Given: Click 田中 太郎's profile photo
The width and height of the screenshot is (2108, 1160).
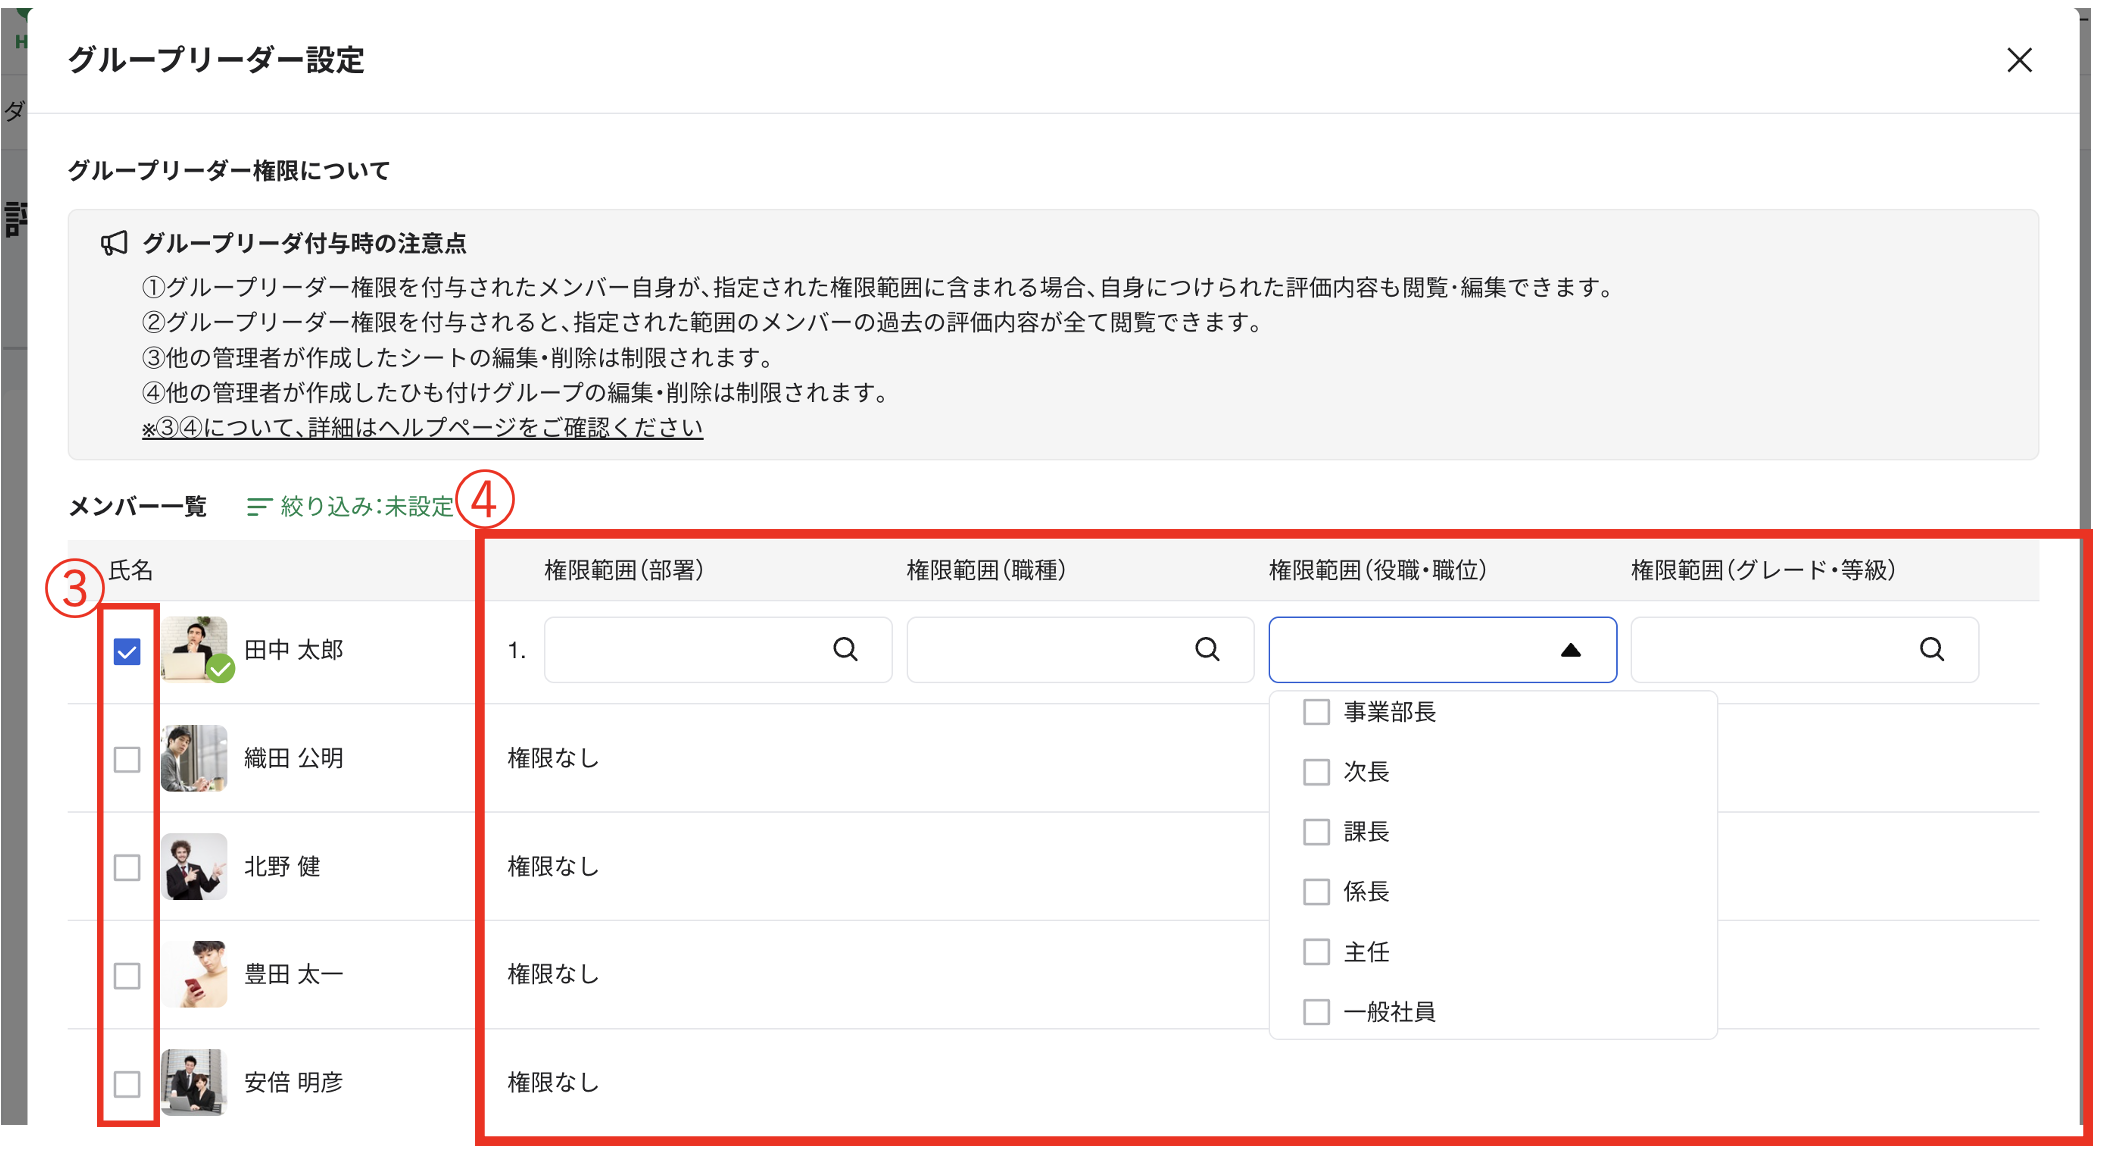Looking at the screenshot, I should pyautogui.click(x=195, y=650).
